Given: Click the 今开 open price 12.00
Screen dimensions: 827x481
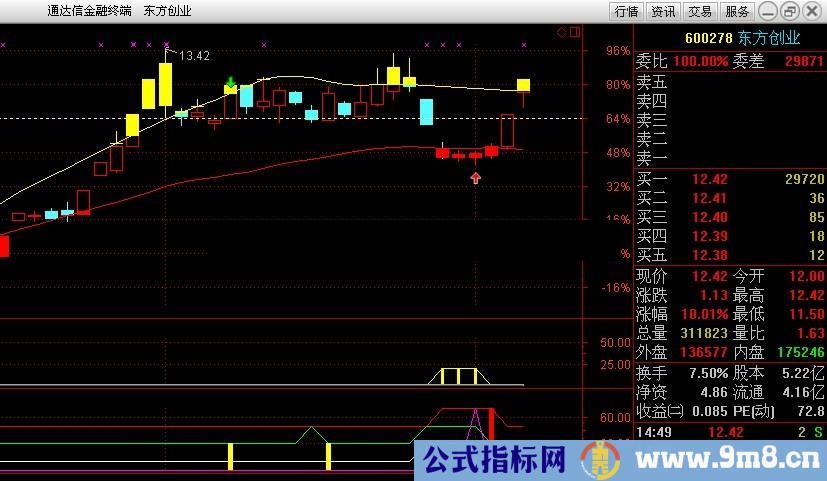Looking at the screenshot, I should (x=806, y=276).
